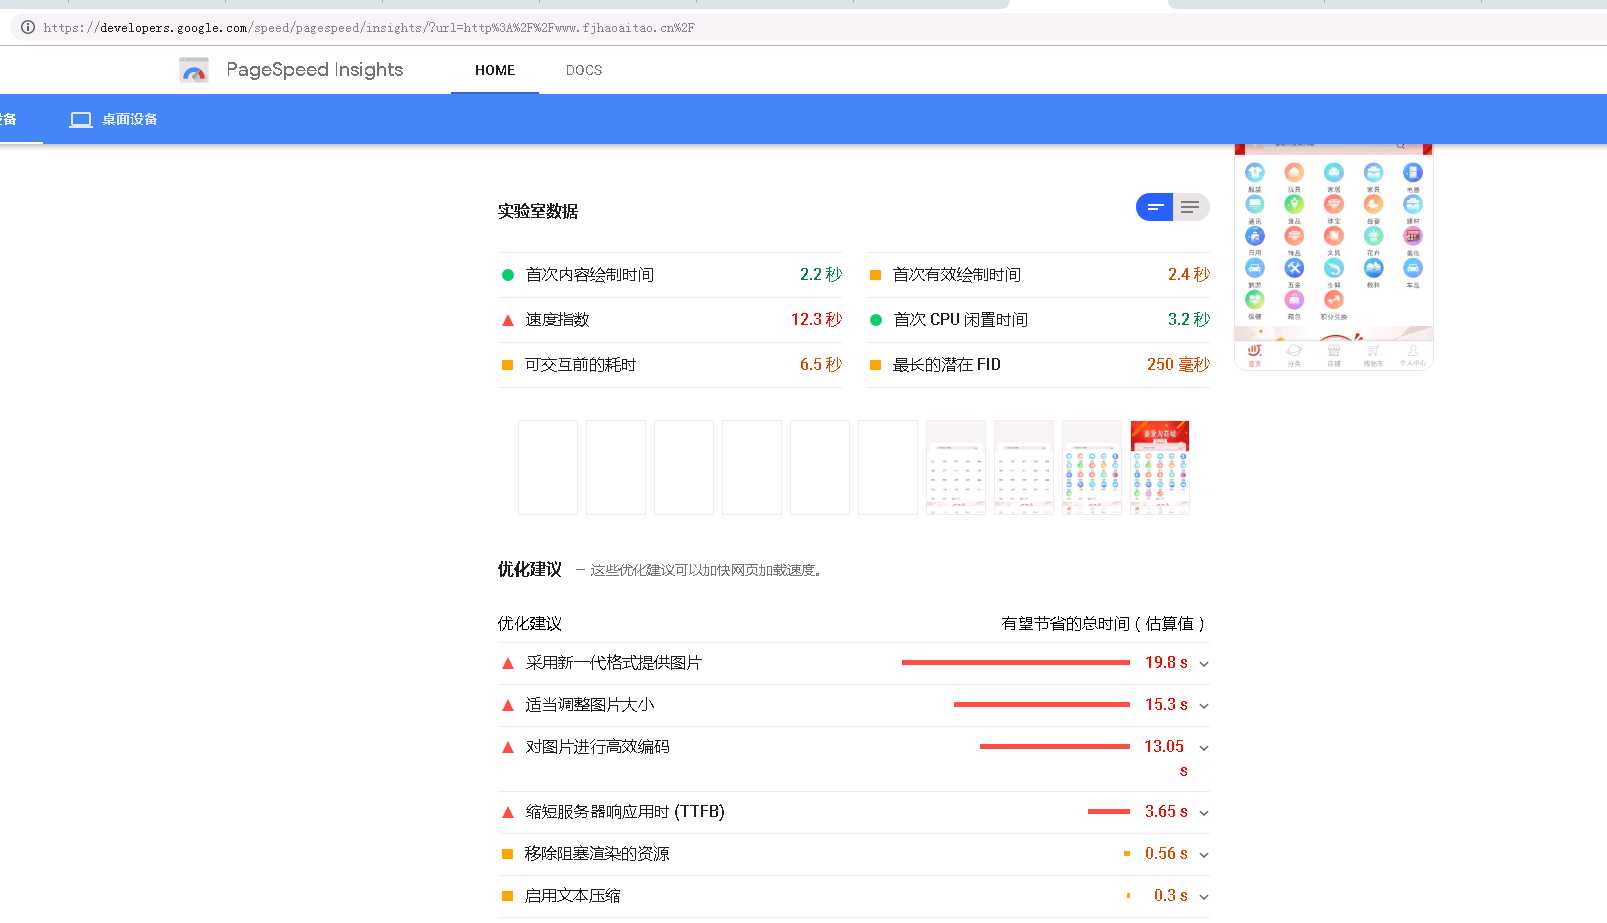This screenshot has width=1607, height=923.
Task: Click the 有望节省的总时间 column header
Action: [x=1103, y=624]
